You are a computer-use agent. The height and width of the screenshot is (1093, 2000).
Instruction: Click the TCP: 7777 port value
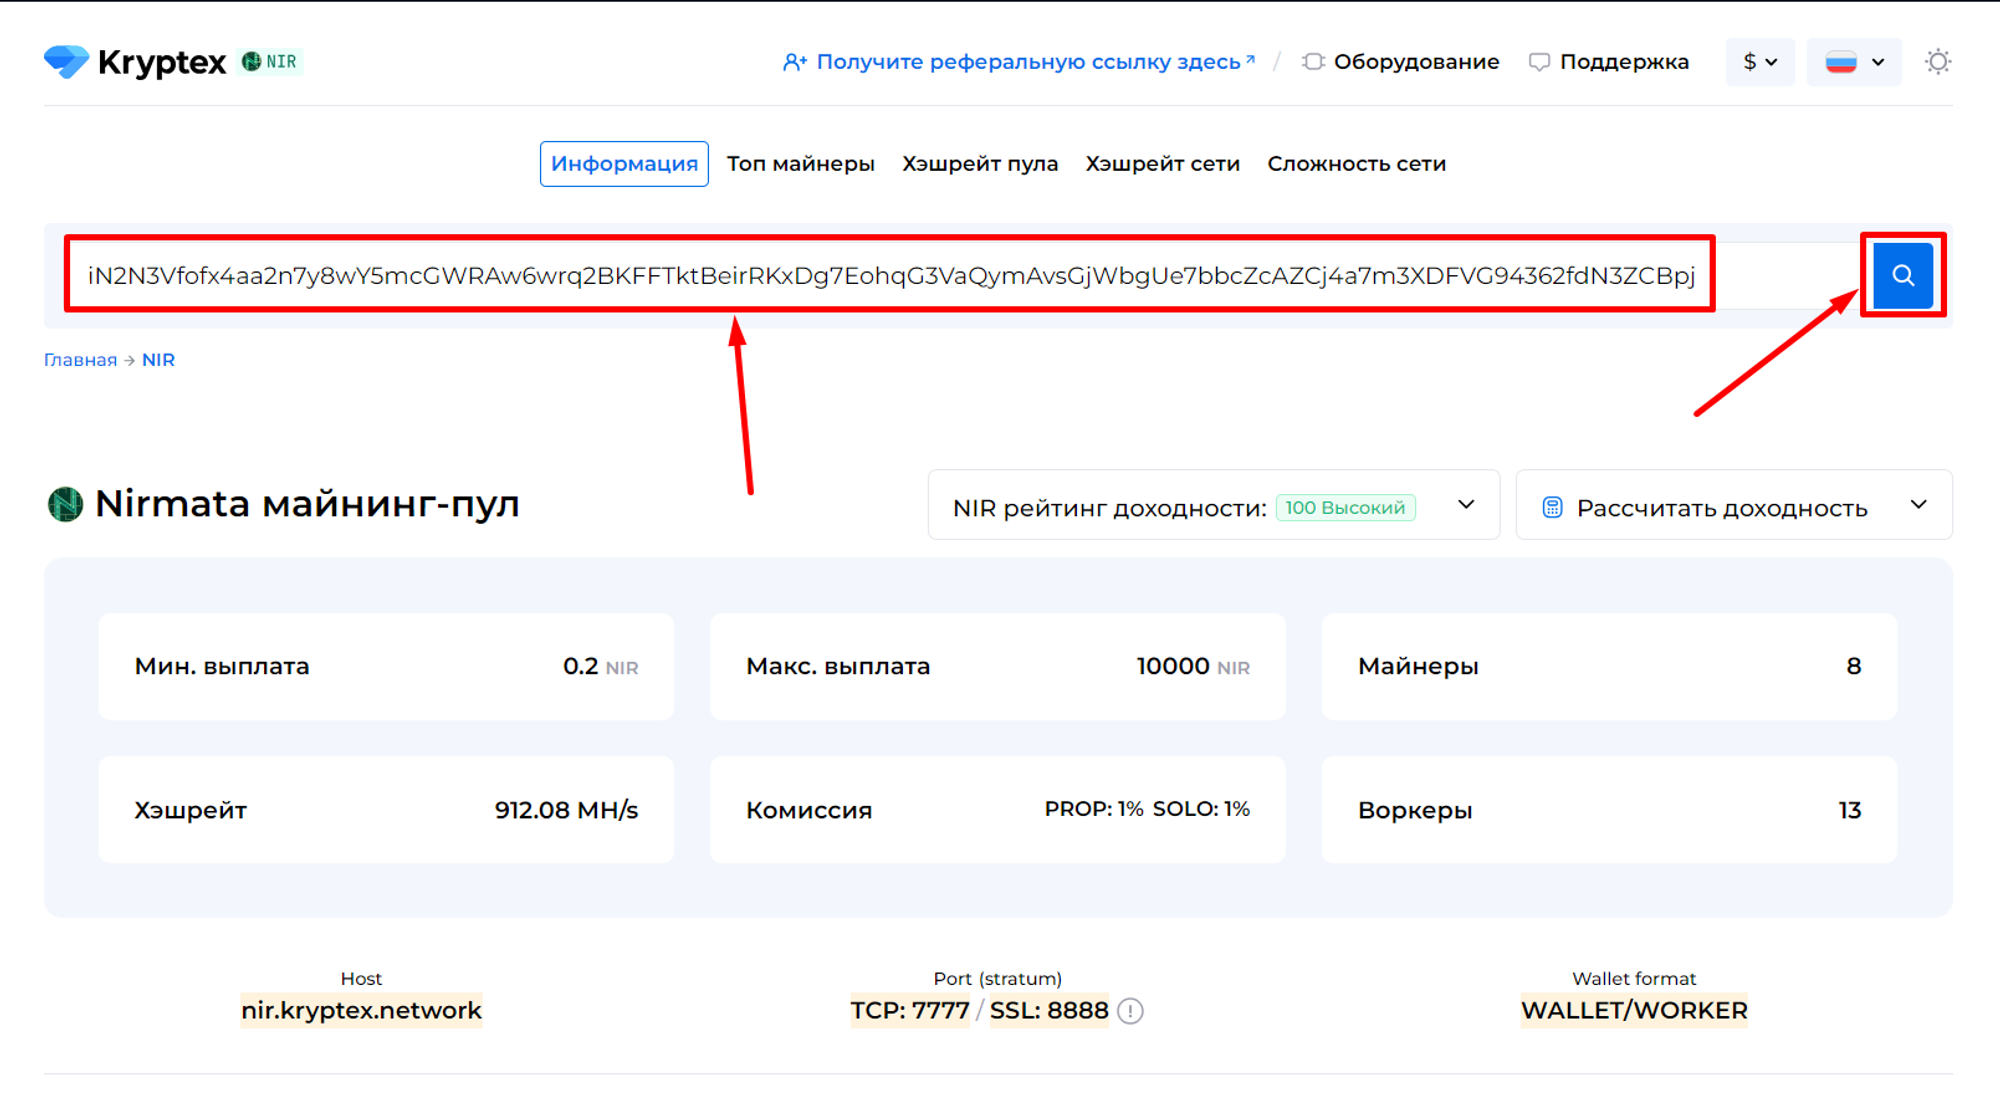coord(910,1011)
